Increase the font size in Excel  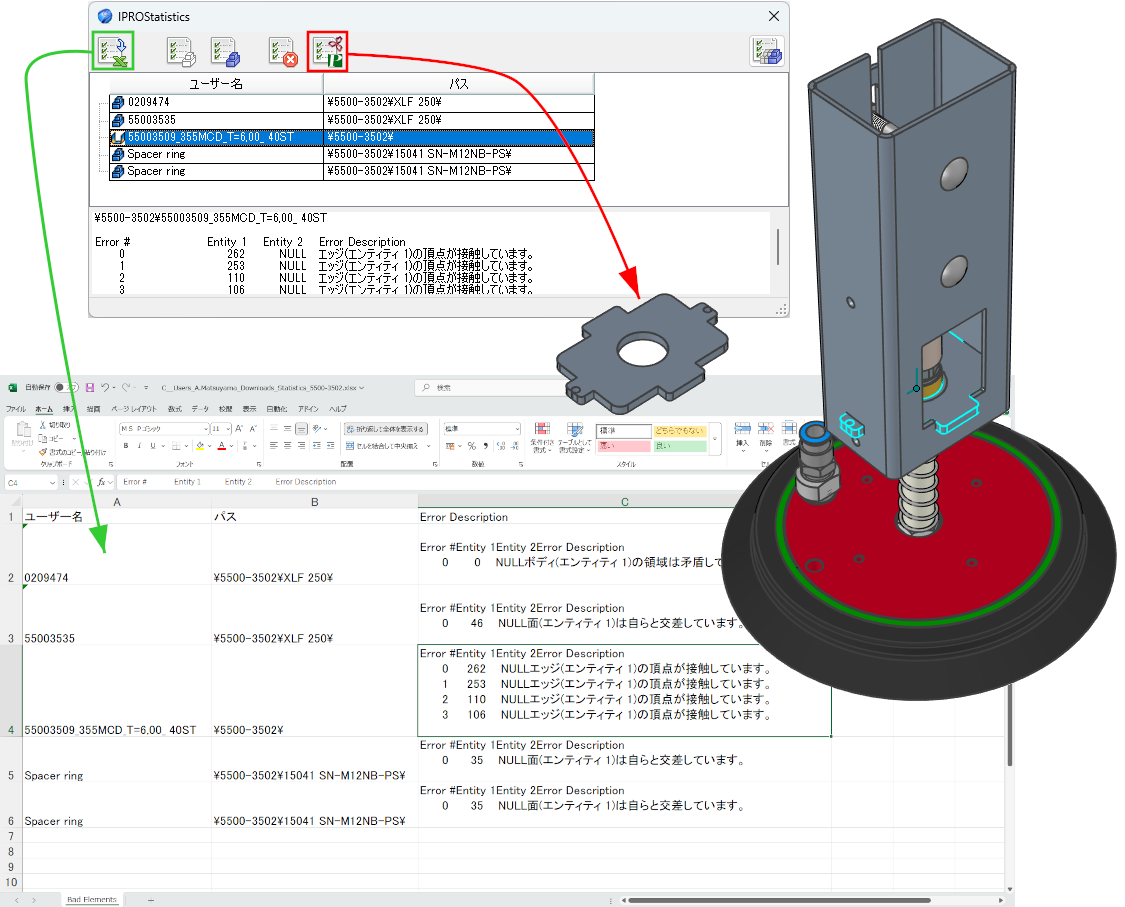point(239,428)
